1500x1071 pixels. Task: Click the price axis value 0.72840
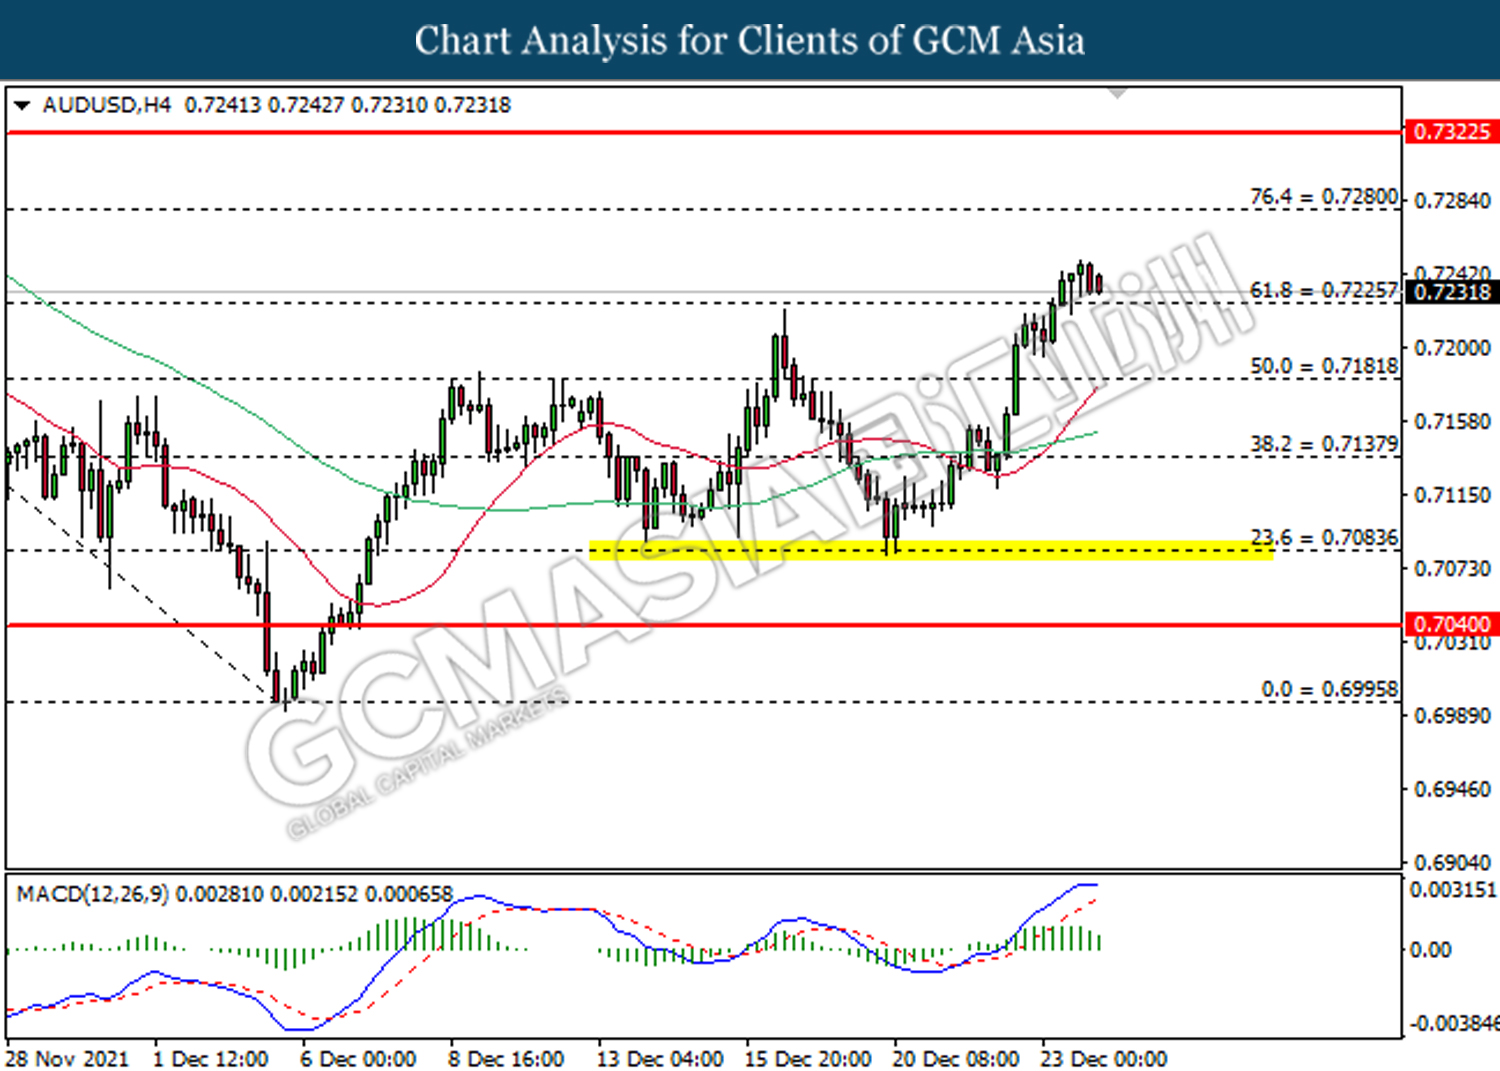pyautogui.click(x=1452, y=201)
